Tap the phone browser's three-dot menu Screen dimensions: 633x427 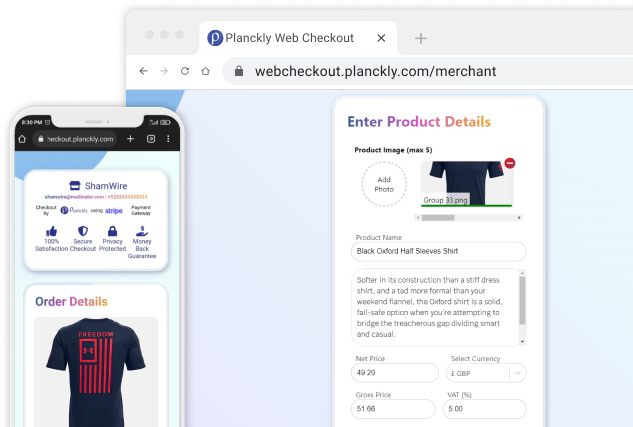[x=168, y=139]
